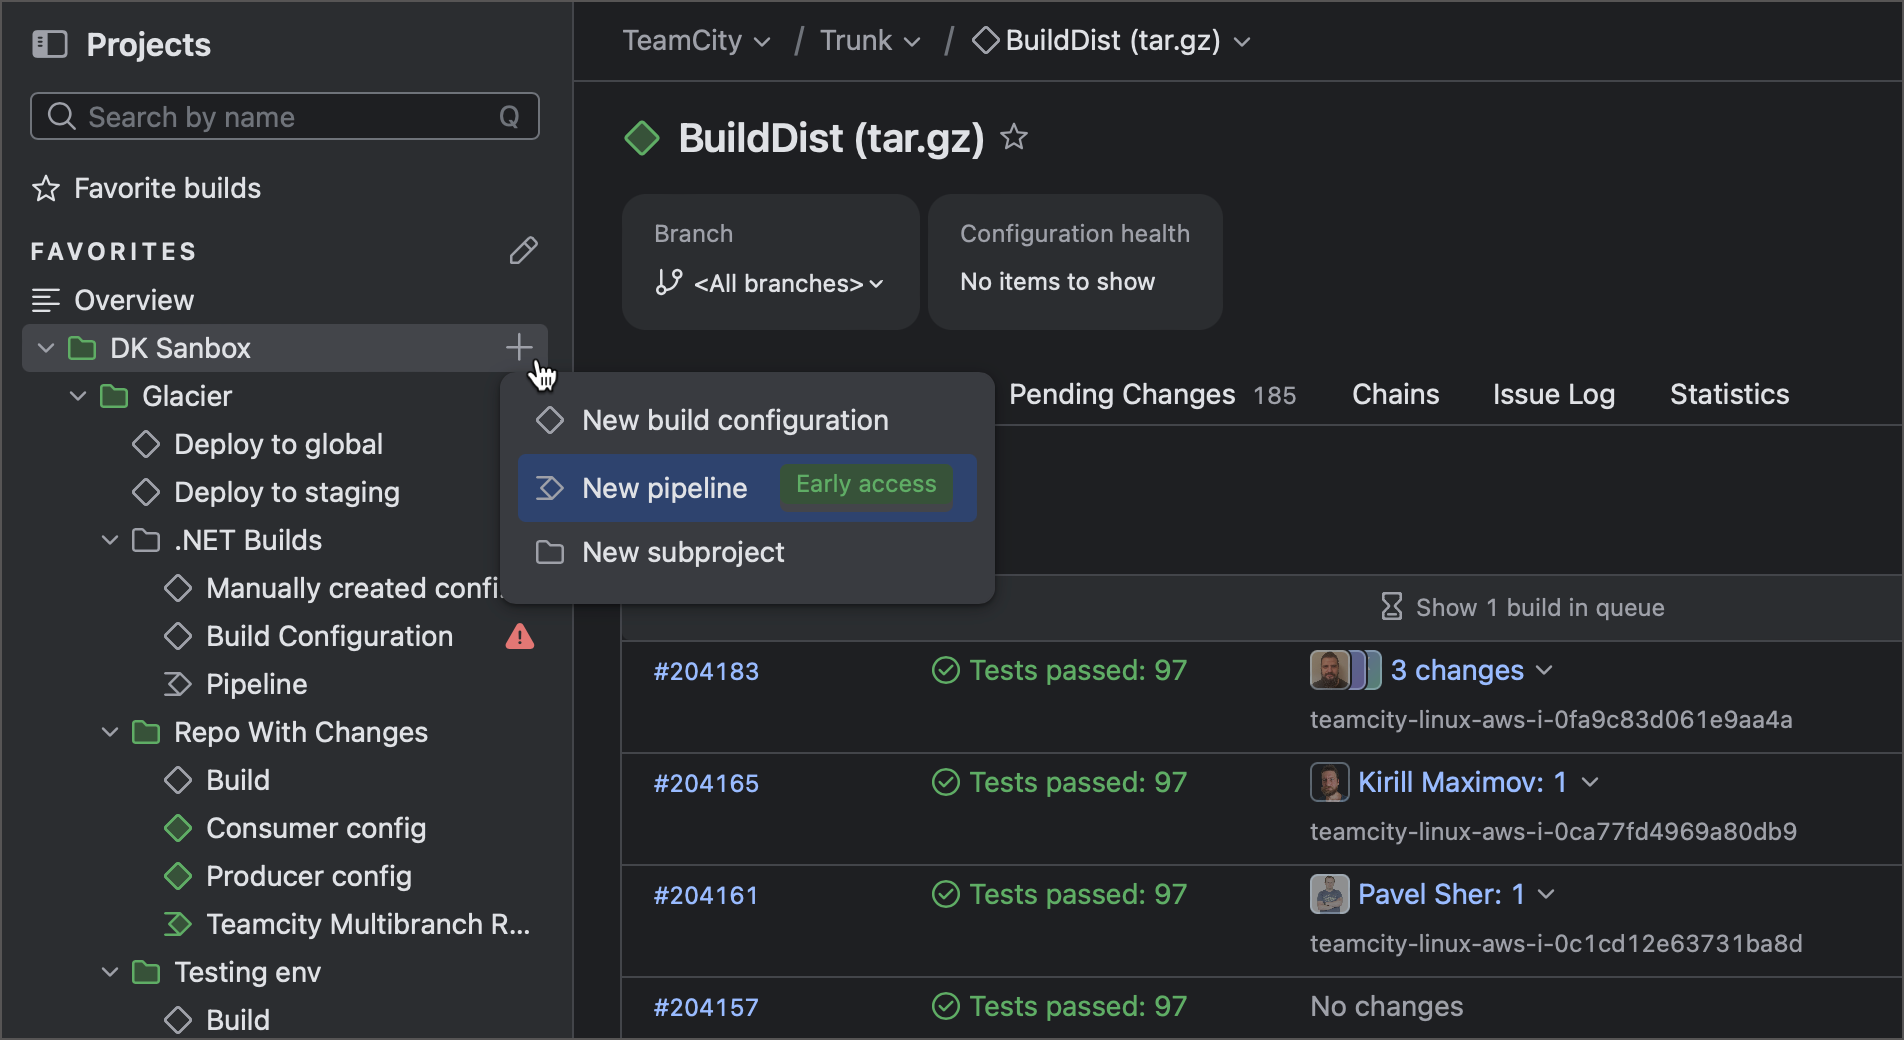Click the Overview list icon

pos(46,300)
